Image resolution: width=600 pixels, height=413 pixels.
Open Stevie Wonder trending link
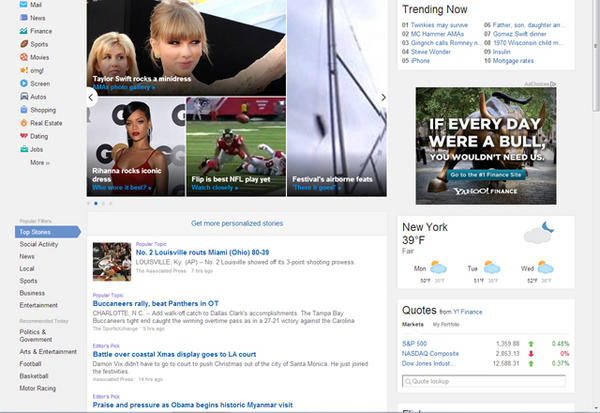pos(430,52)
